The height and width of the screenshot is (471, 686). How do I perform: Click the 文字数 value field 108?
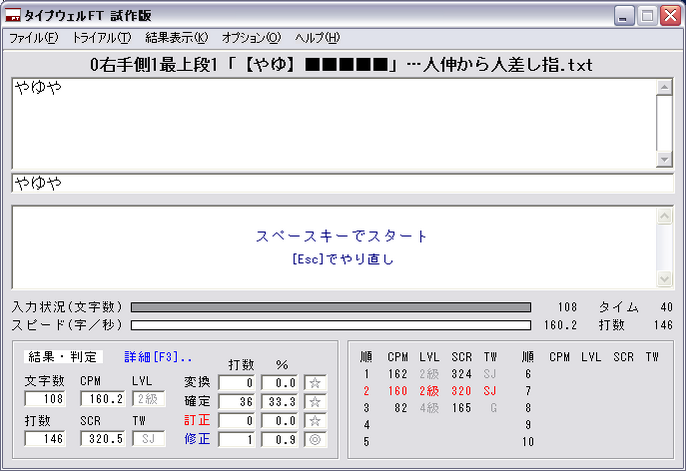pos(45,399)
